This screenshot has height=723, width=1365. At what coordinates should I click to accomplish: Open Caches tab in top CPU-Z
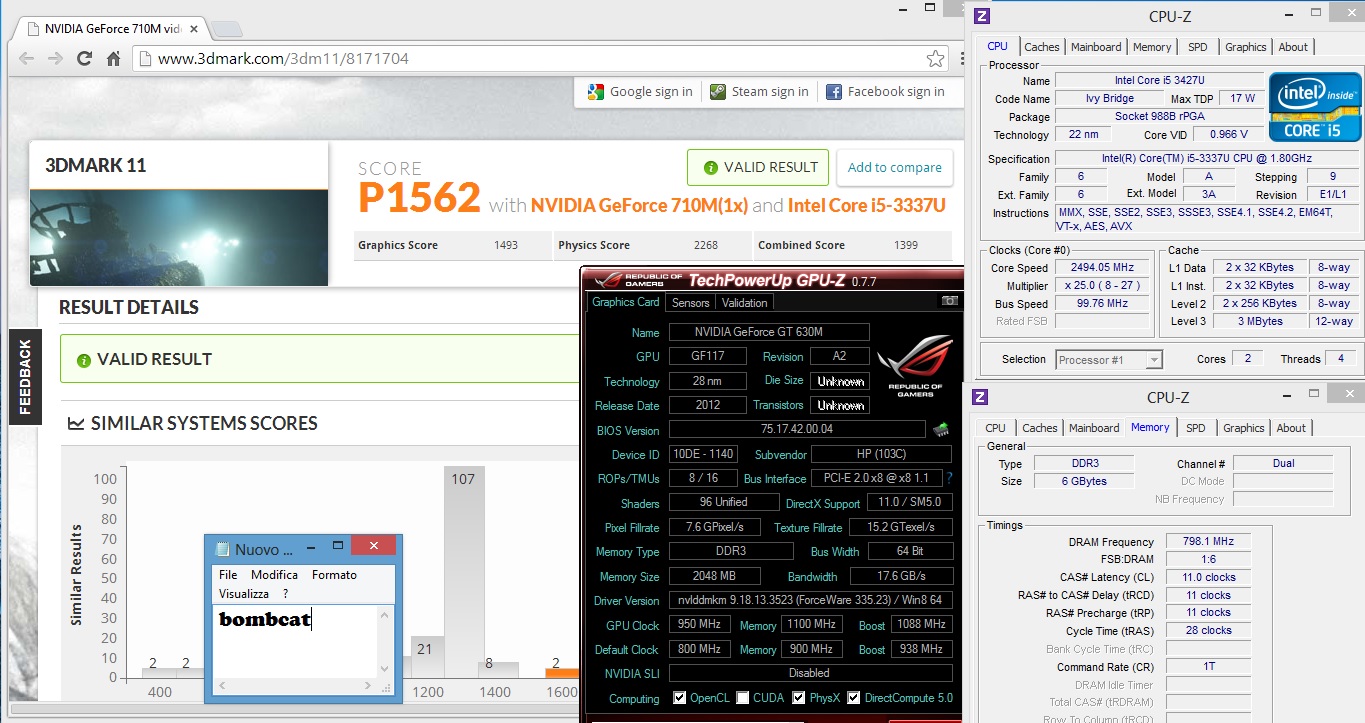pyautogui.click(x=1042, y=47)
